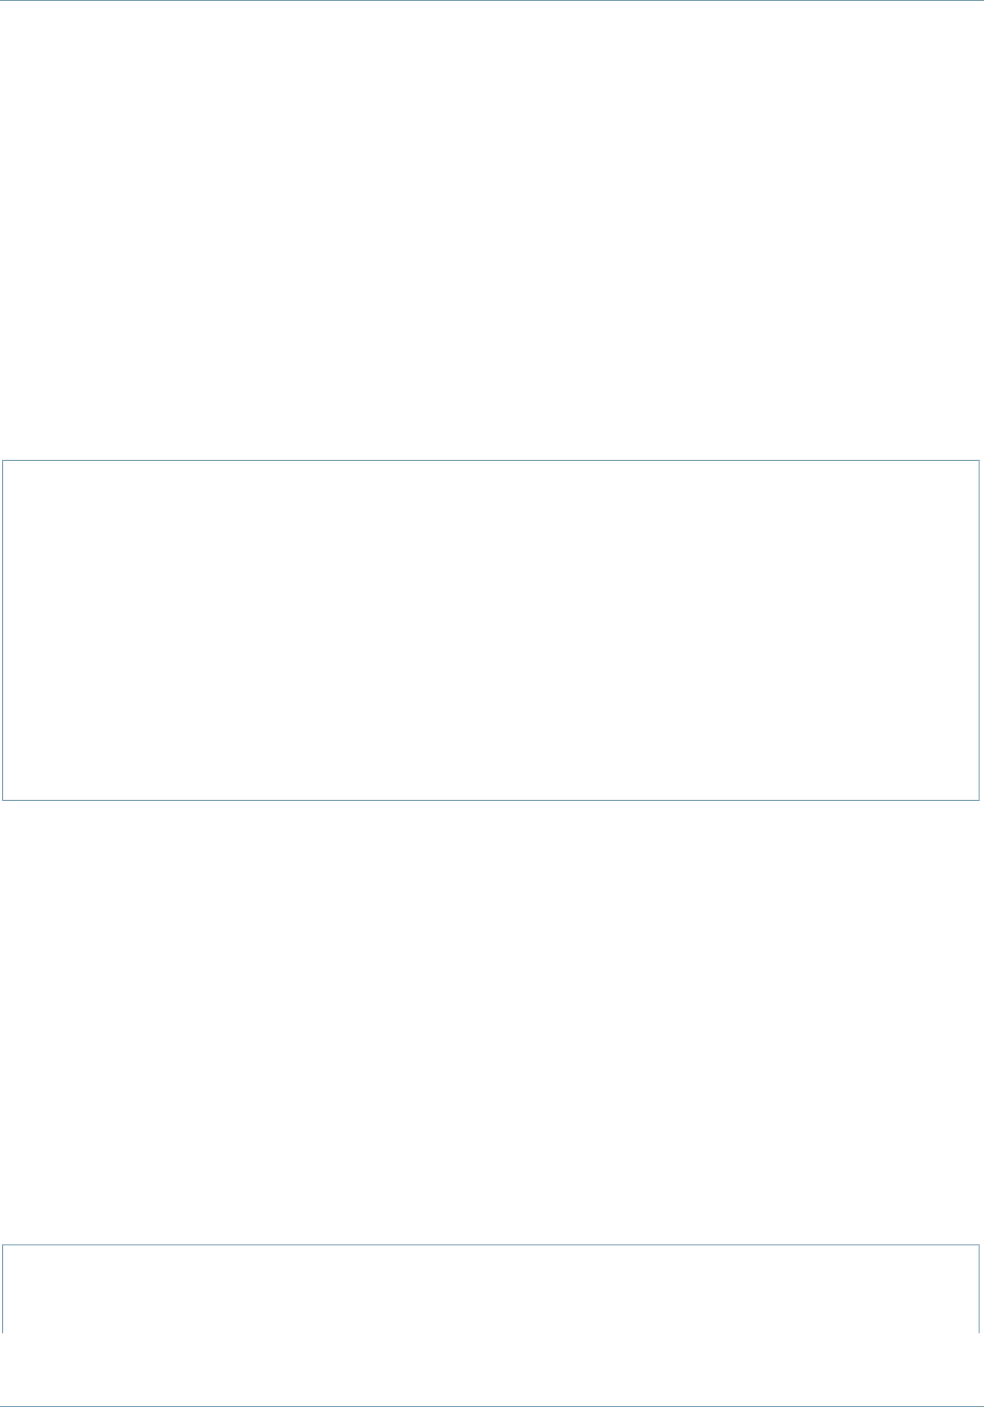Click the right border of the lower box
This screenshot has height=1407, width=984.
(978, 1289)
